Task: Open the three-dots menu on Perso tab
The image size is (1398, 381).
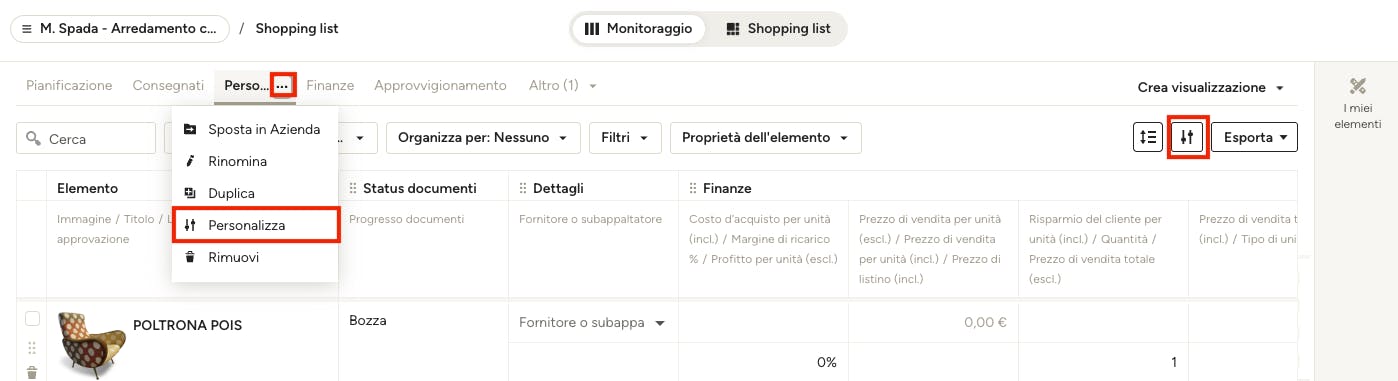Action: 283,86
